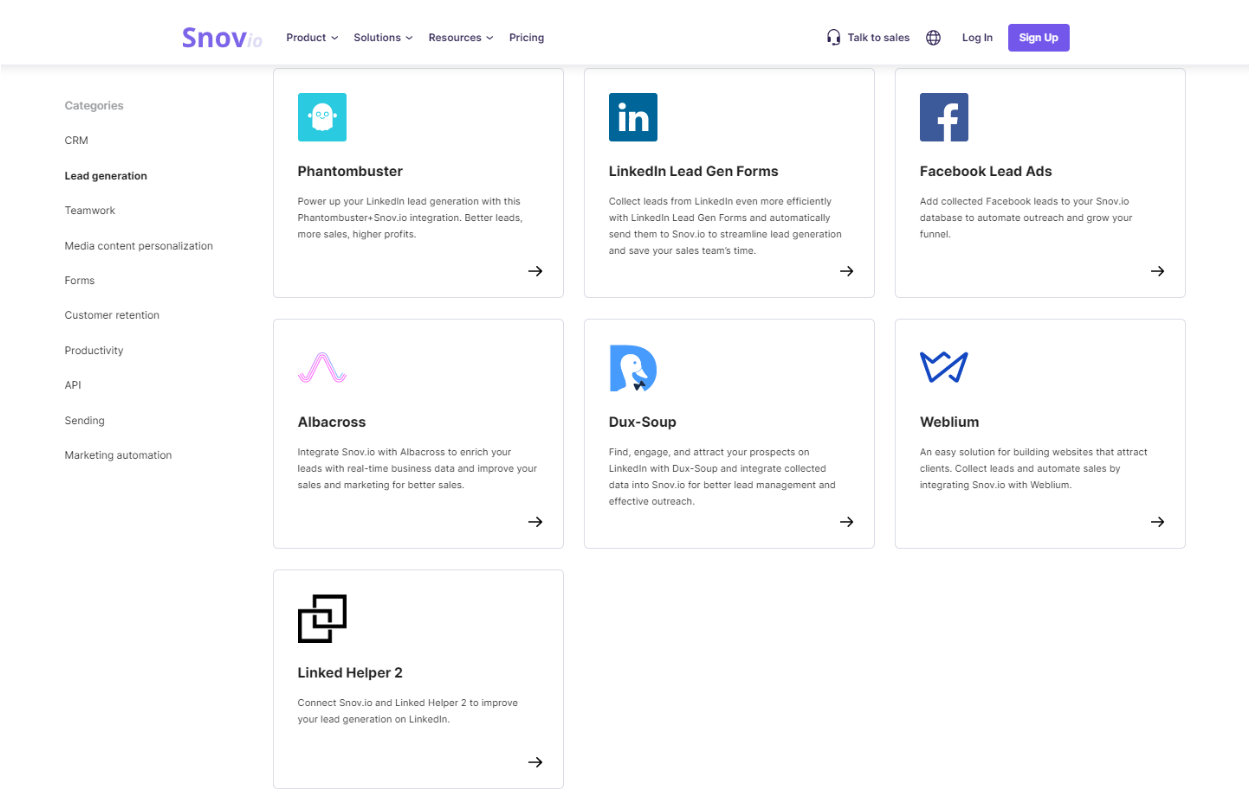
Task: Click the arrow on Weblium card
Action: [x=1158, y=522]
